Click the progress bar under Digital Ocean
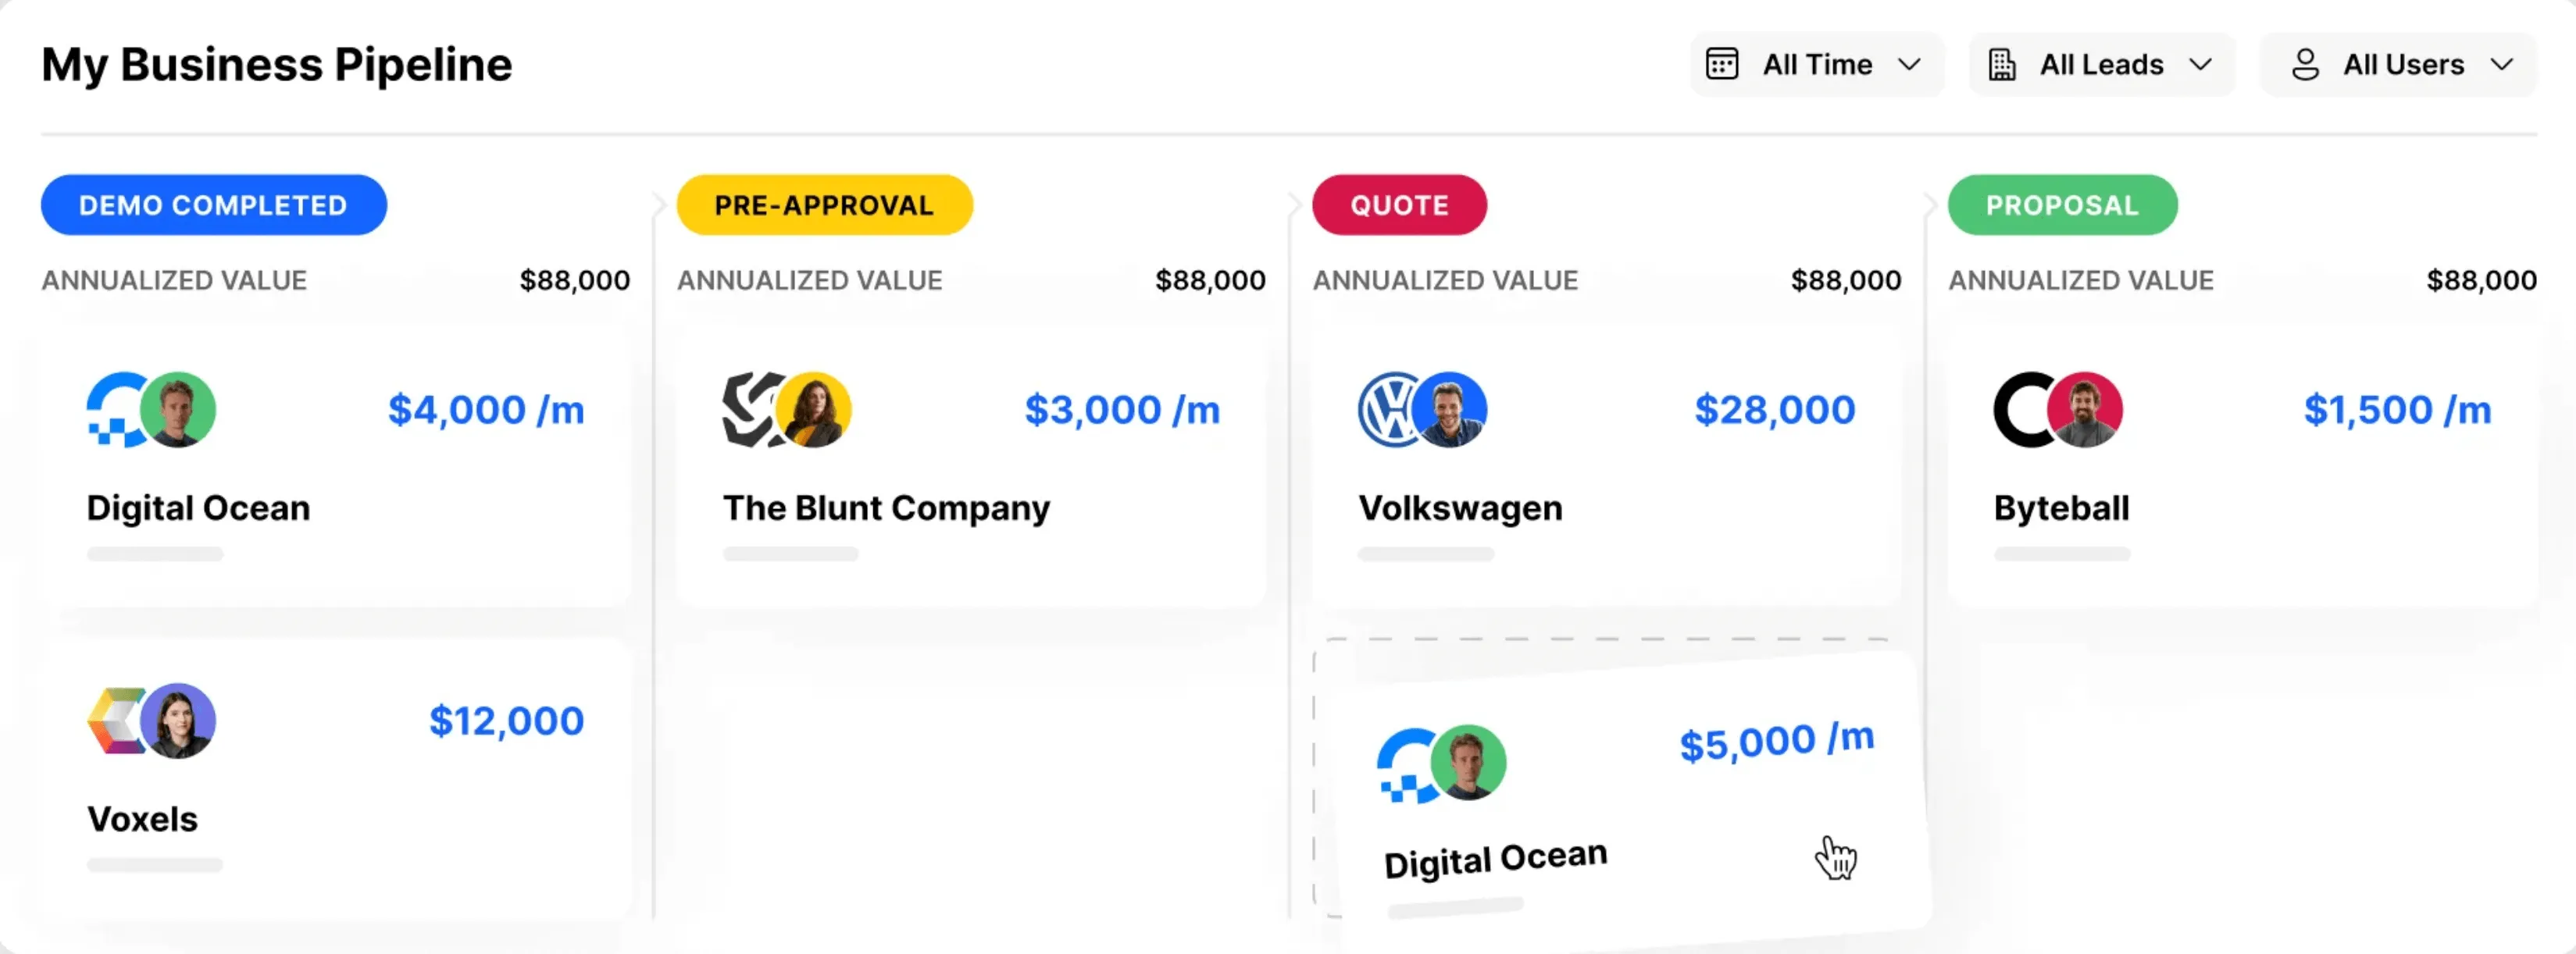2576x954 pixels. tap(154, 553)
